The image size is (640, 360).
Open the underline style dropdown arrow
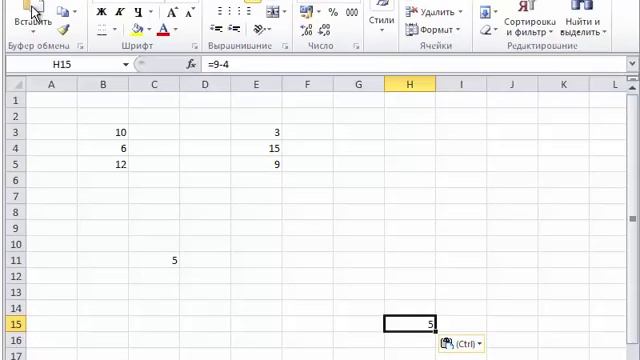point(151,12)
